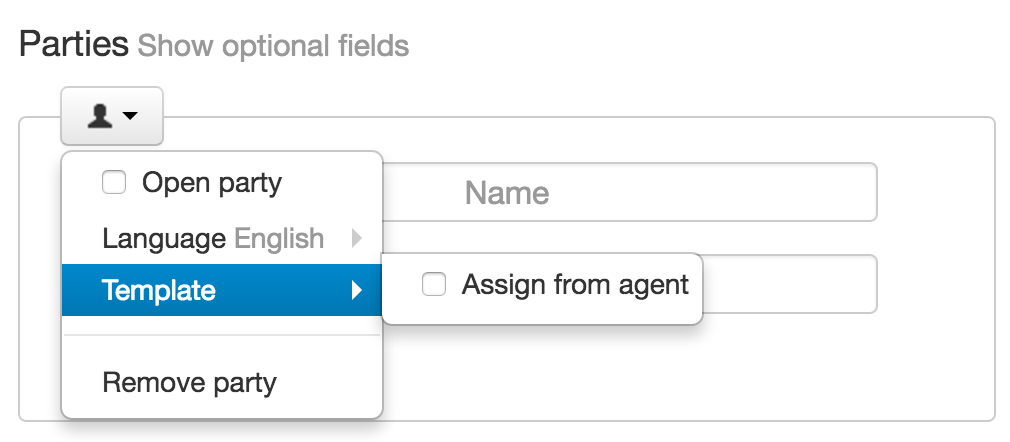Image resolution: width=1010 pixels, height=442 pixels.
Task: Click the person silhouette icon
Action: 100,116
